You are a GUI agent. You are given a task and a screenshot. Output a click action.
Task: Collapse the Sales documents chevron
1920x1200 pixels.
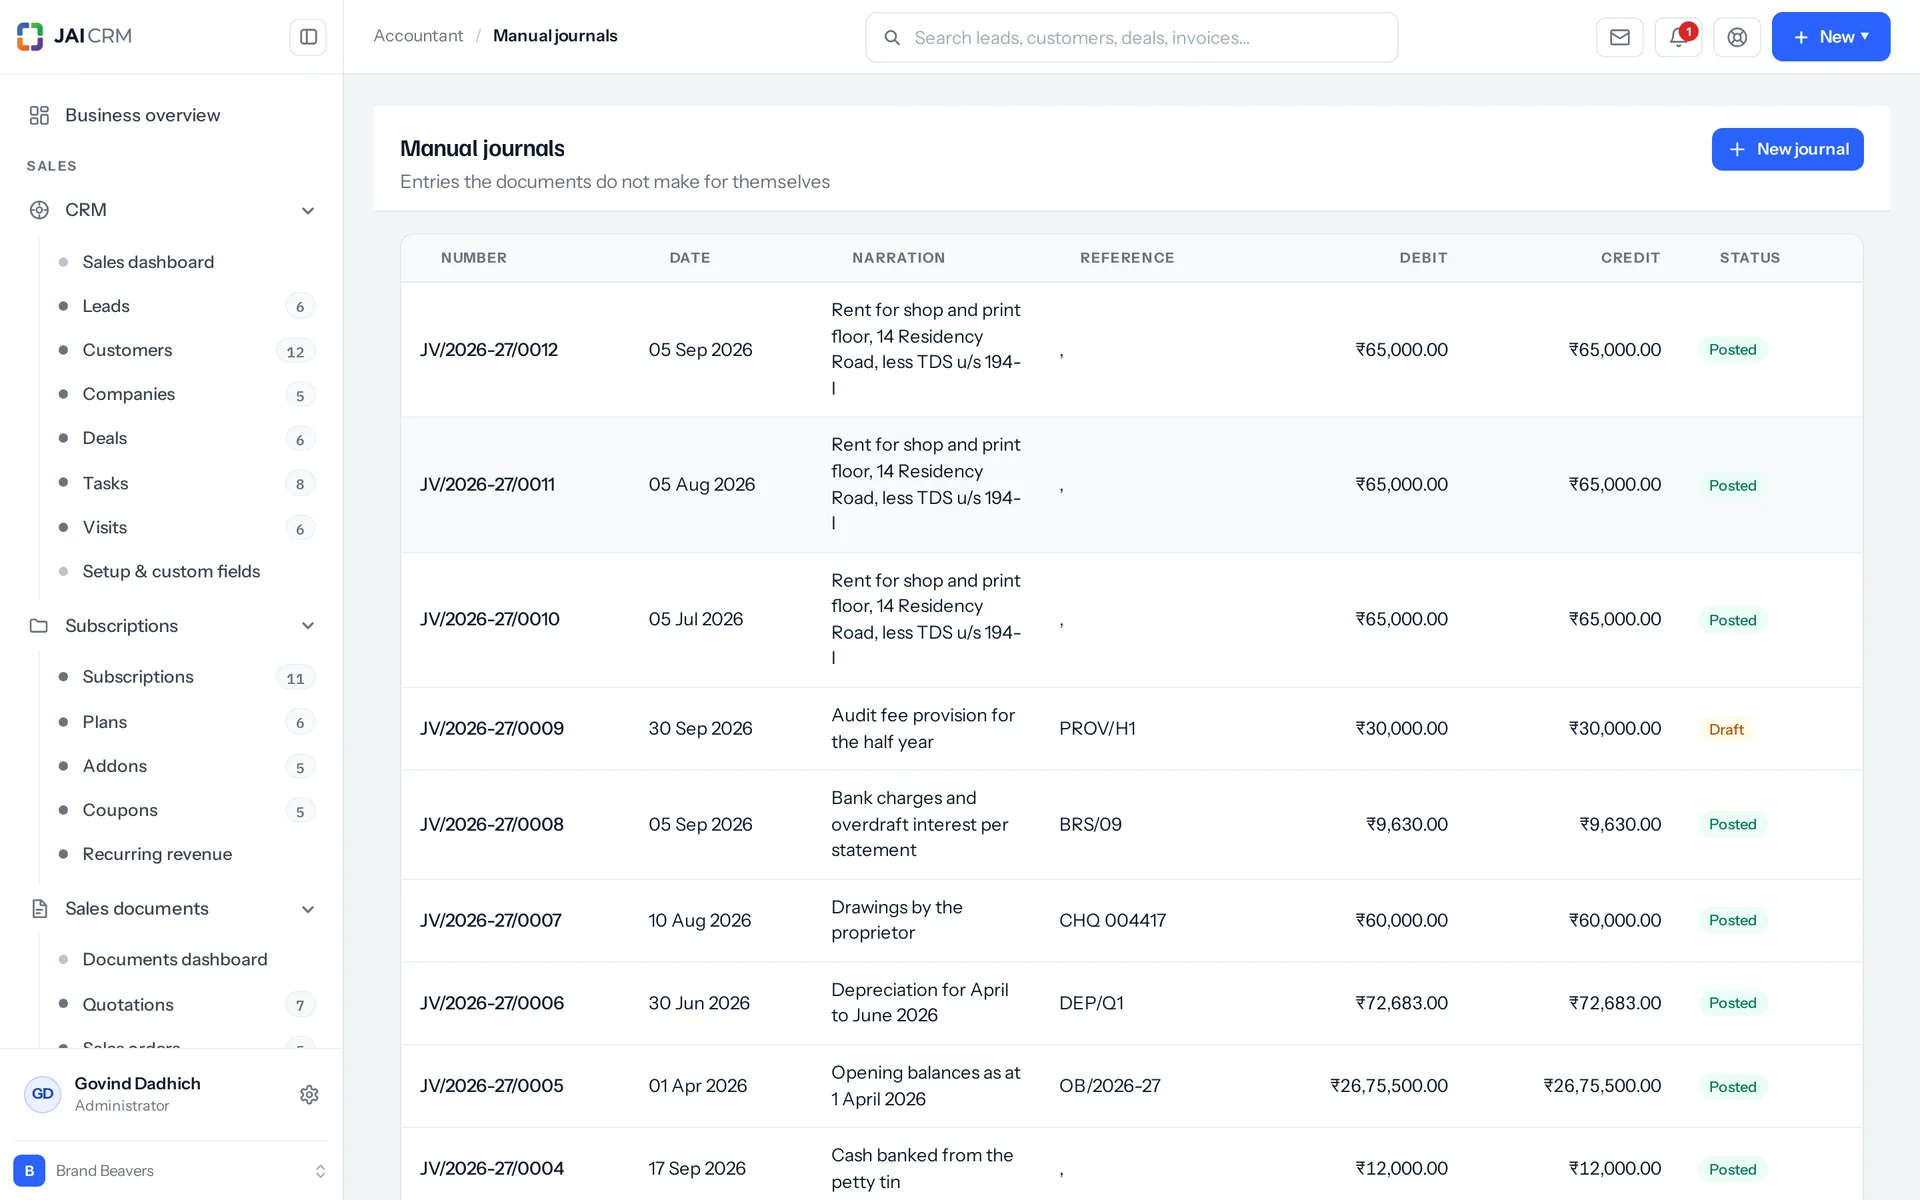tap(308, 909)
